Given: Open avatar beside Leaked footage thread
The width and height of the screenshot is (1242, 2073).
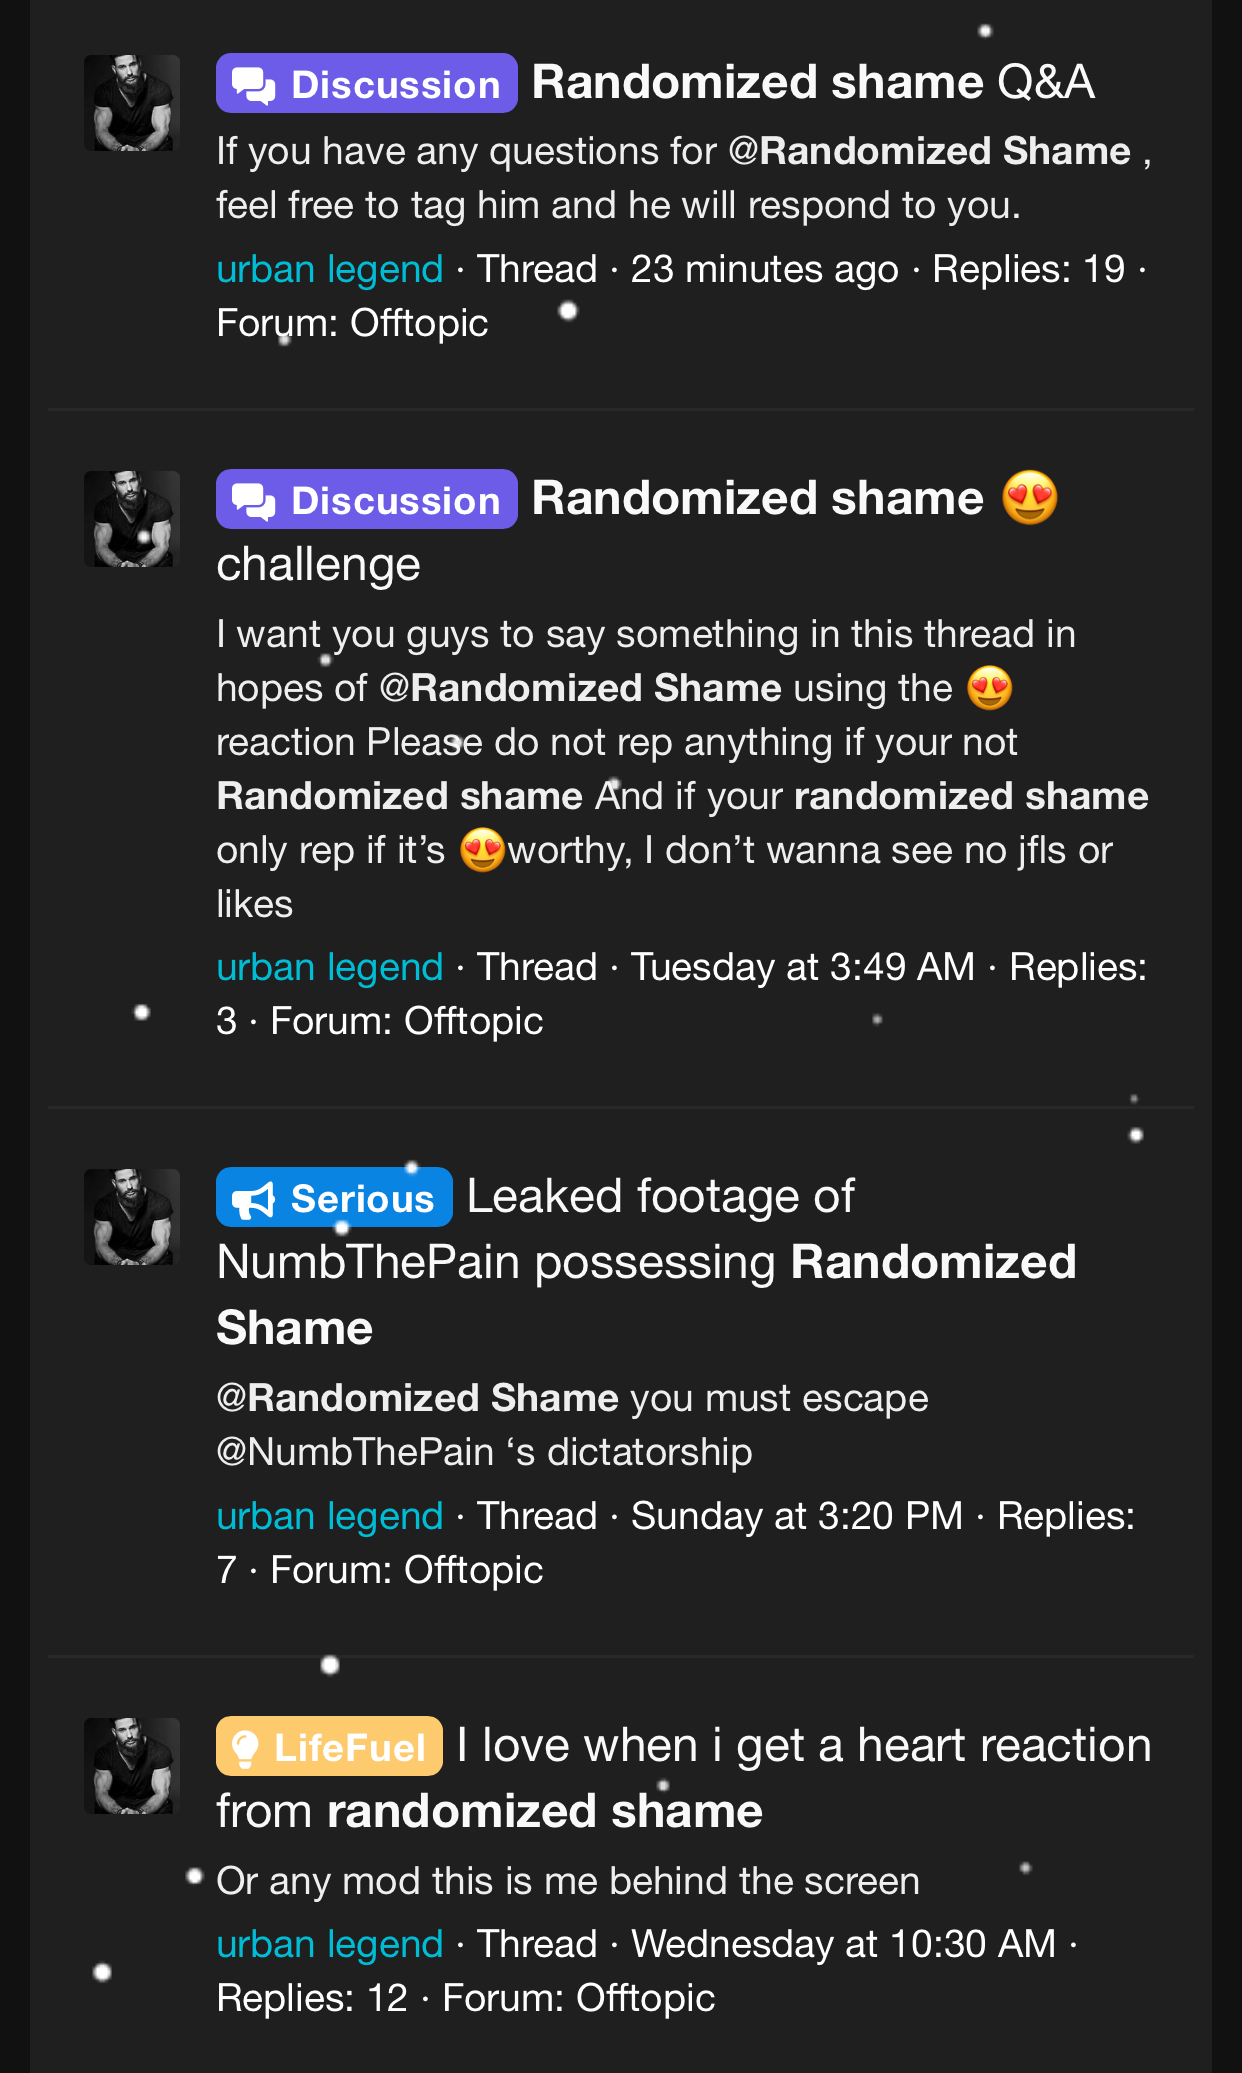Looking at the screenshot, I should point(132,1217).
